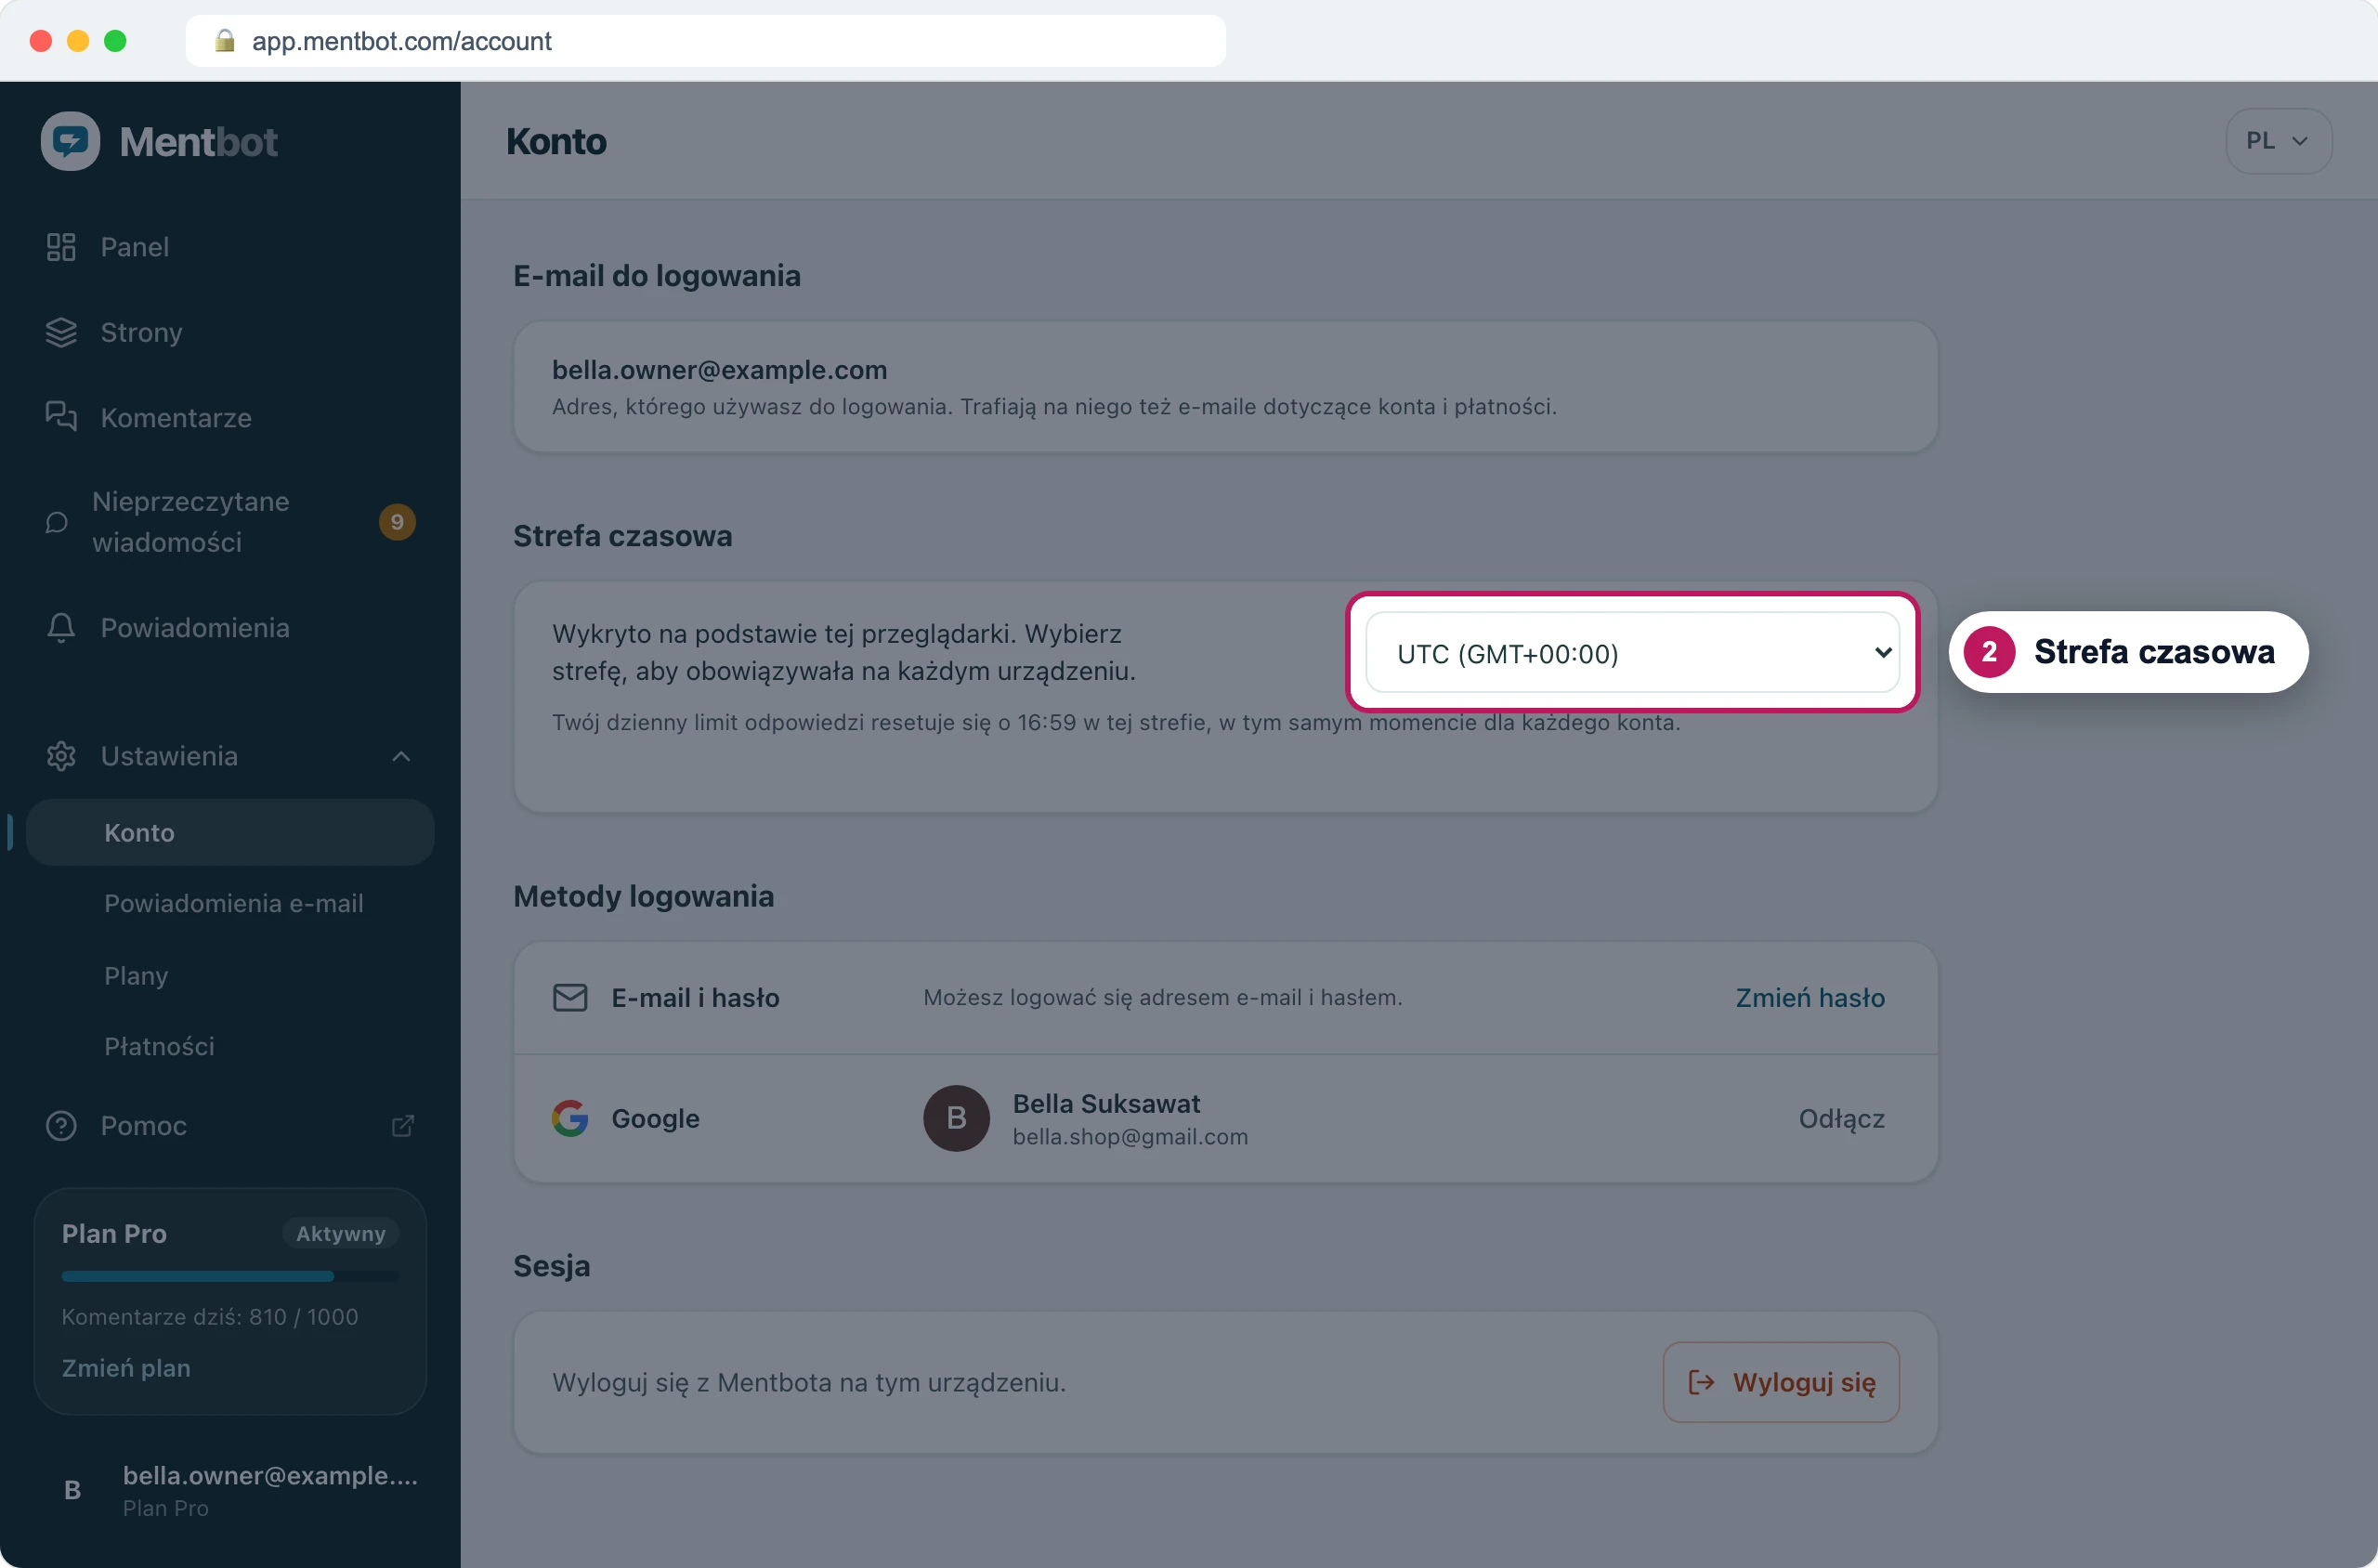The height and width of the screenshot is (1568, 2378).
Task: Collapse the Ustawienia submenu chevron
Action: [x=401, y=756]
